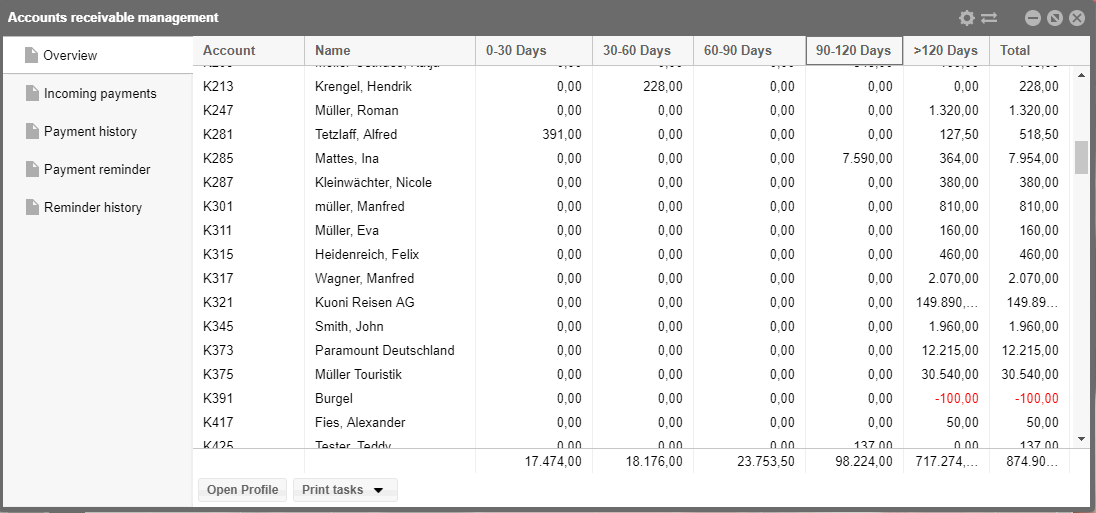
Task: Select row Krengel, Hendrik
Action: (631, 87)
